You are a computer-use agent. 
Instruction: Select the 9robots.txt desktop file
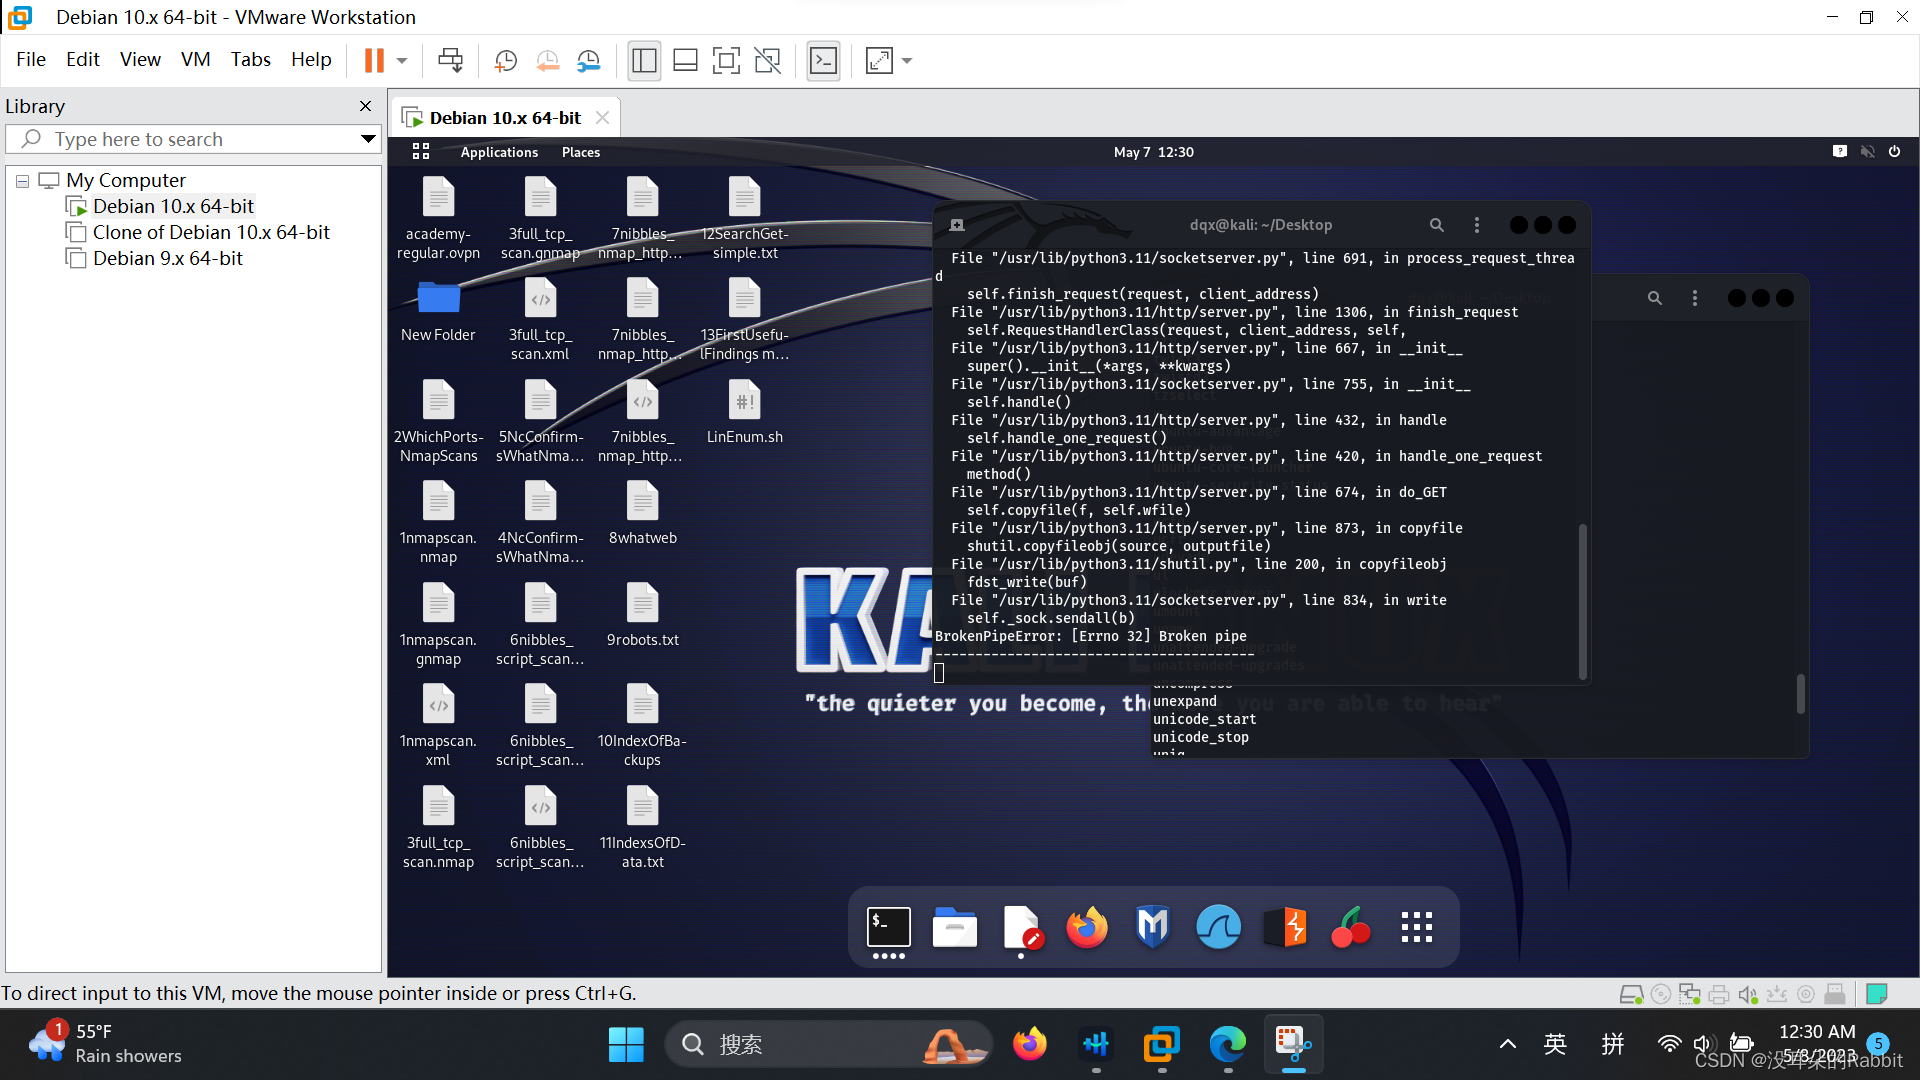pyautogui.click(x=643, y=614)
